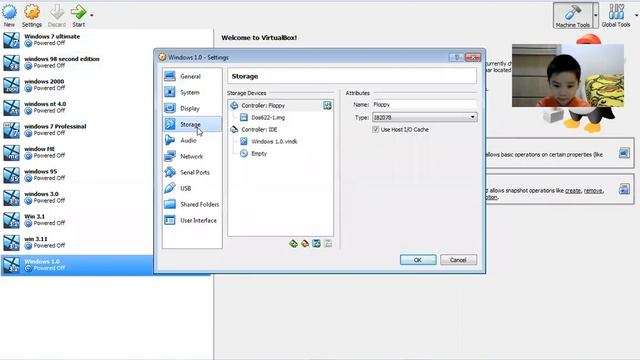Select the Windows 7 ultimate VM
The height and width of the screenshot is (360, 640).
click(x=106, y=40)
